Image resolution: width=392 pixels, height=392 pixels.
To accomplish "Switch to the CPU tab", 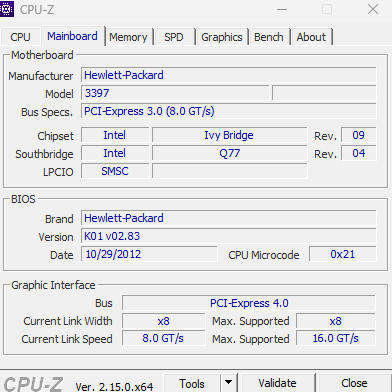I will 20,37.
